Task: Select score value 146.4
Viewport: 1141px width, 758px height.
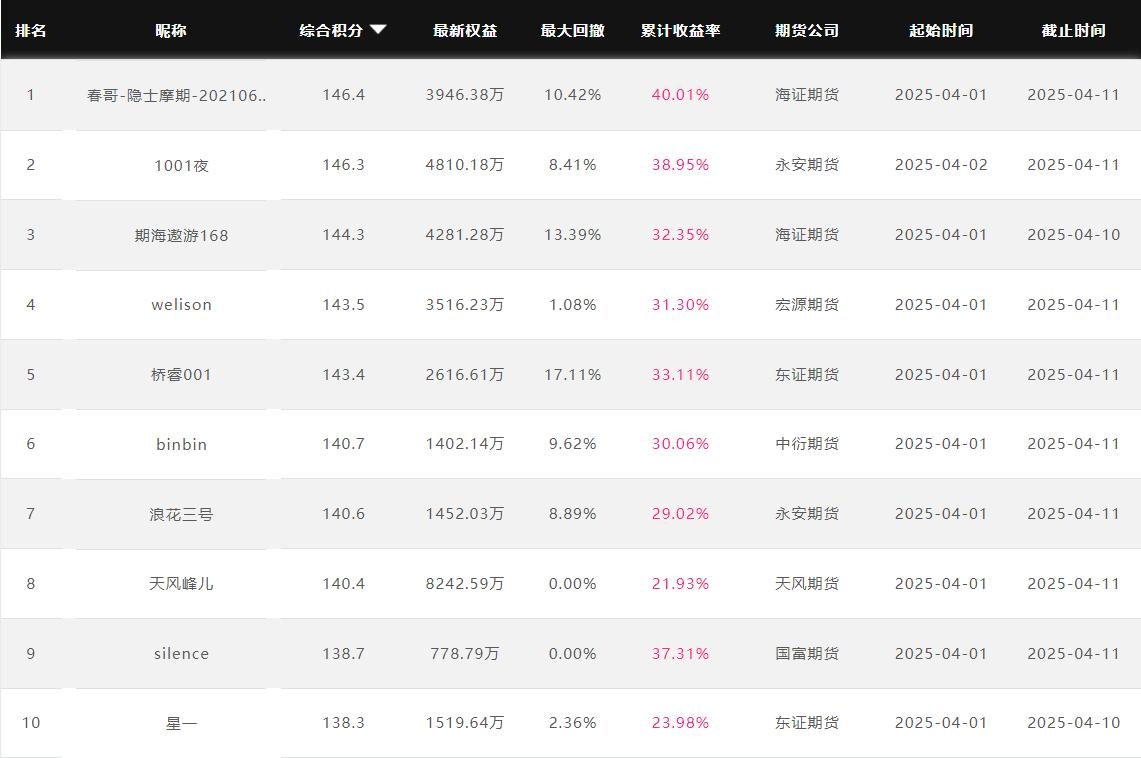Action: (343, 95)
